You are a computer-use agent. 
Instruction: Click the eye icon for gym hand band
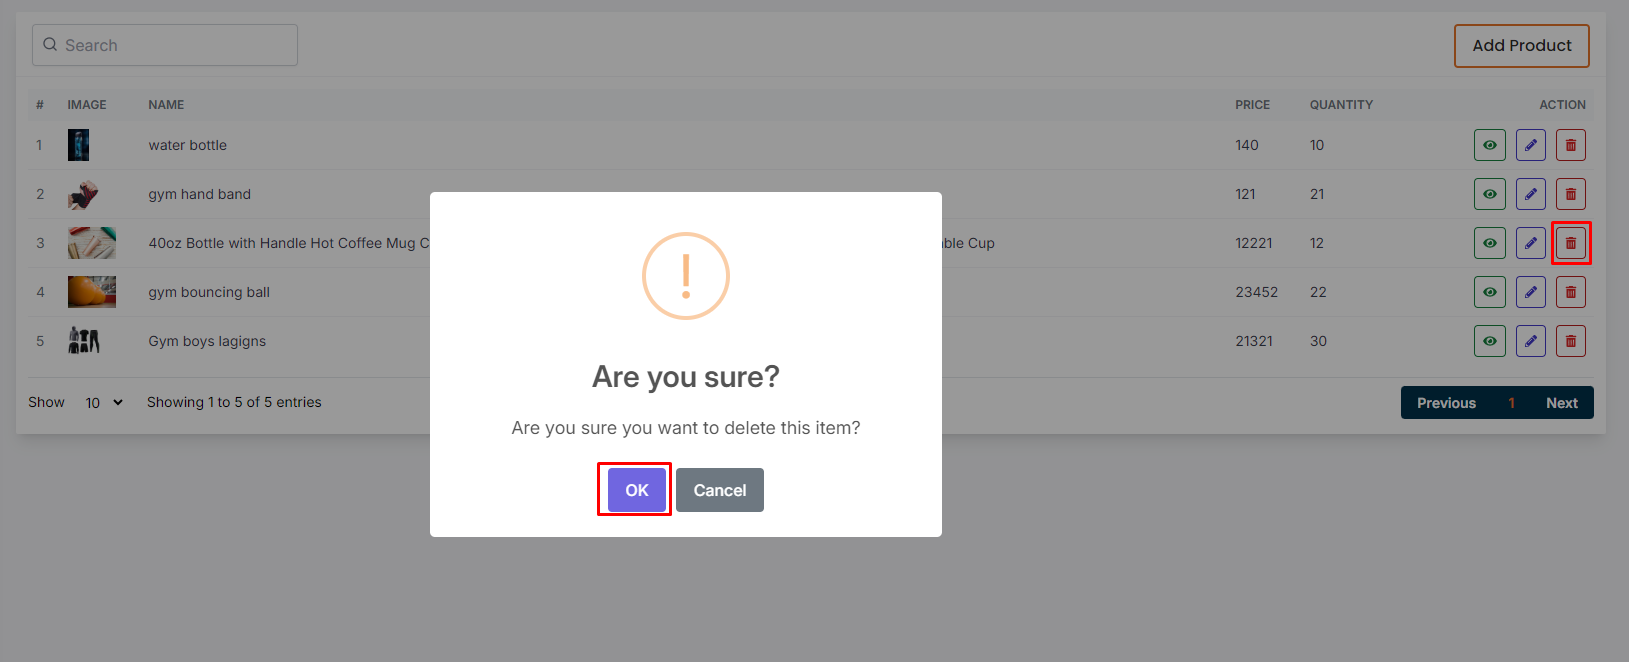coord(1489,194)
